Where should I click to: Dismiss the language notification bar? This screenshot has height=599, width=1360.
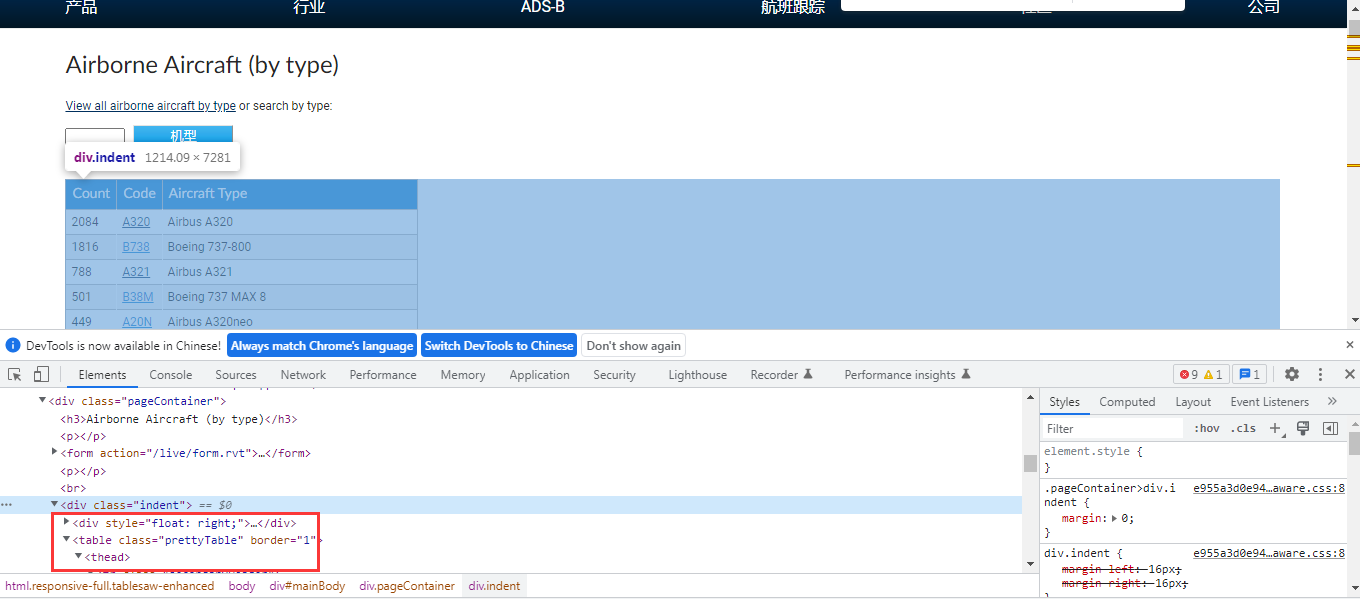click(1349, 344)
